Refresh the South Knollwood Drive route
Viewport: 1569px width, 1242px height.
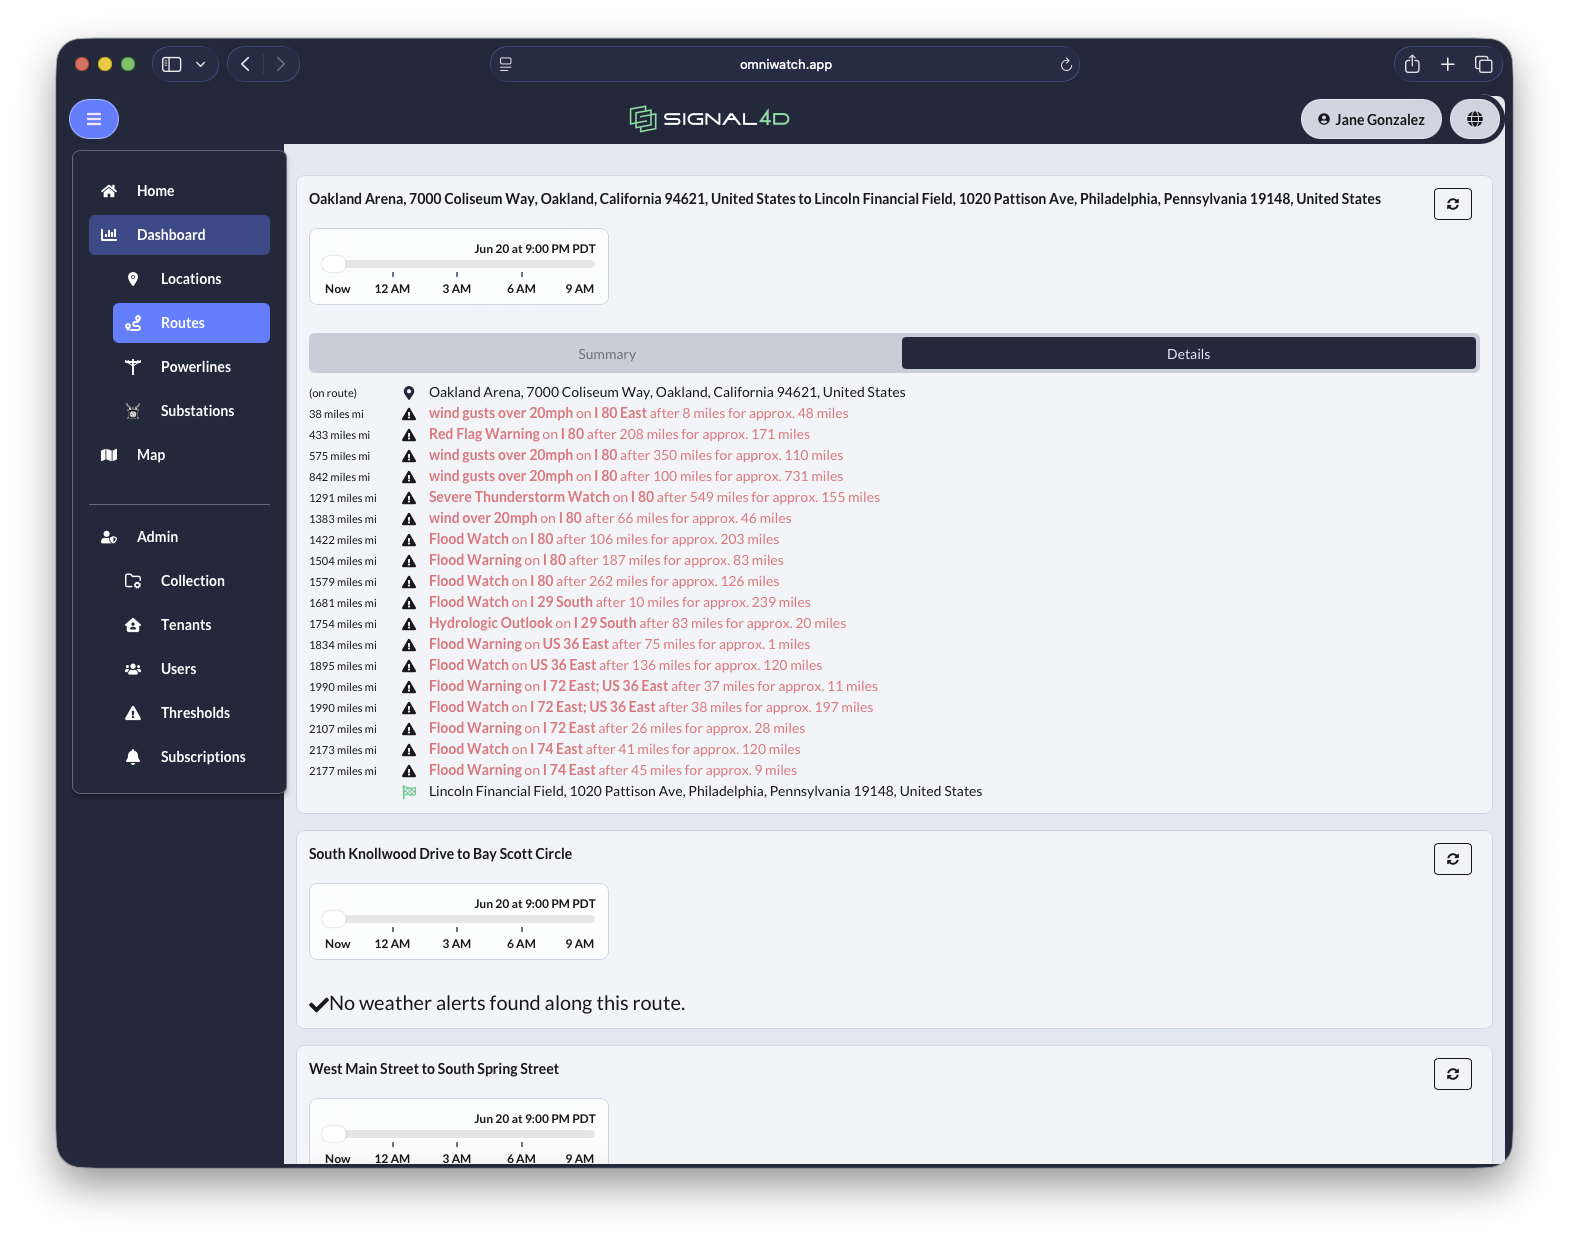tap(1452, 859)
